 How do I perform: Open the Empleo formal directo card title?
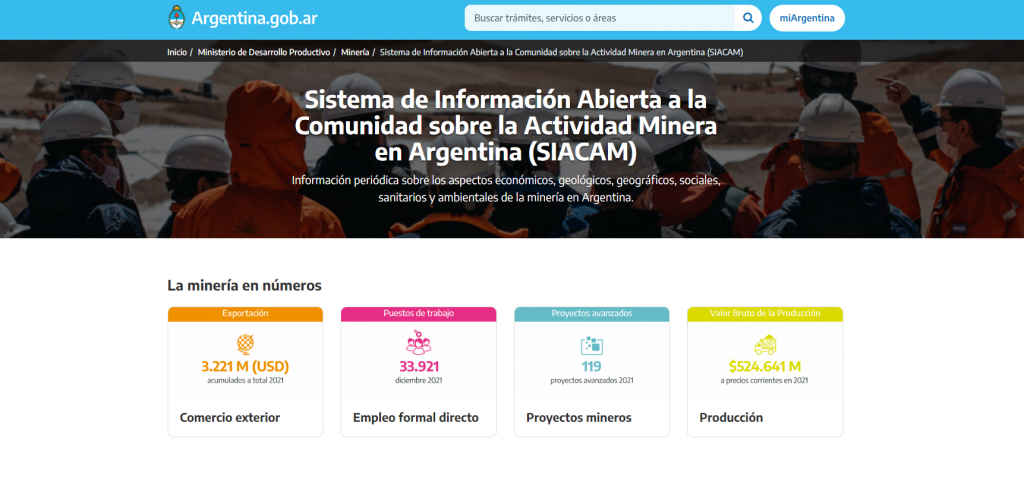(416, 418)
